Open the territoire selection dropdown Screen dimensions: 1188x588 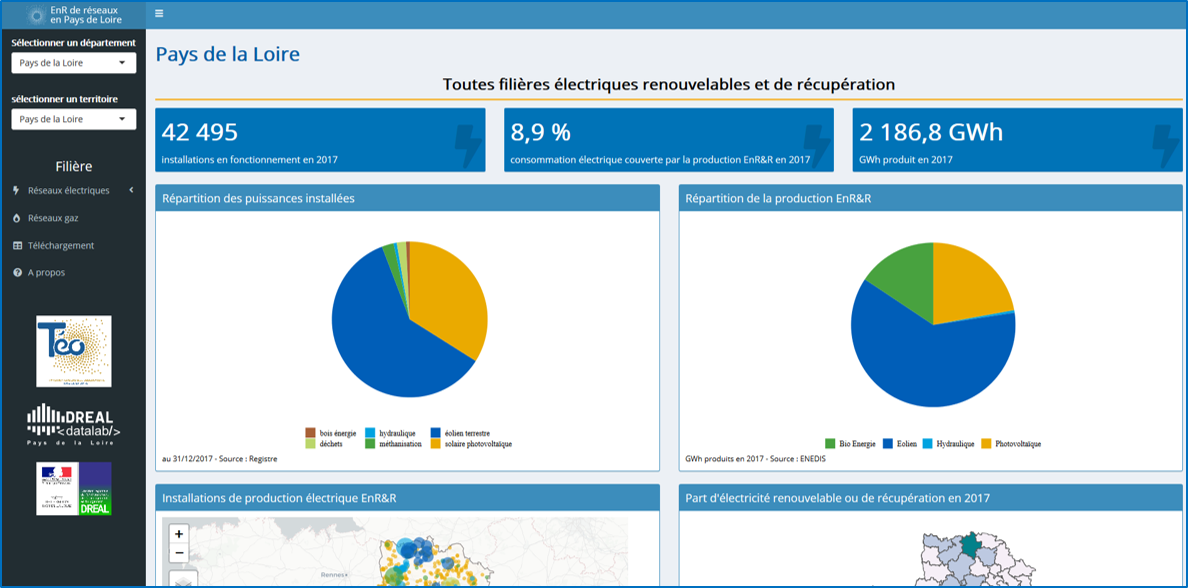73,119
